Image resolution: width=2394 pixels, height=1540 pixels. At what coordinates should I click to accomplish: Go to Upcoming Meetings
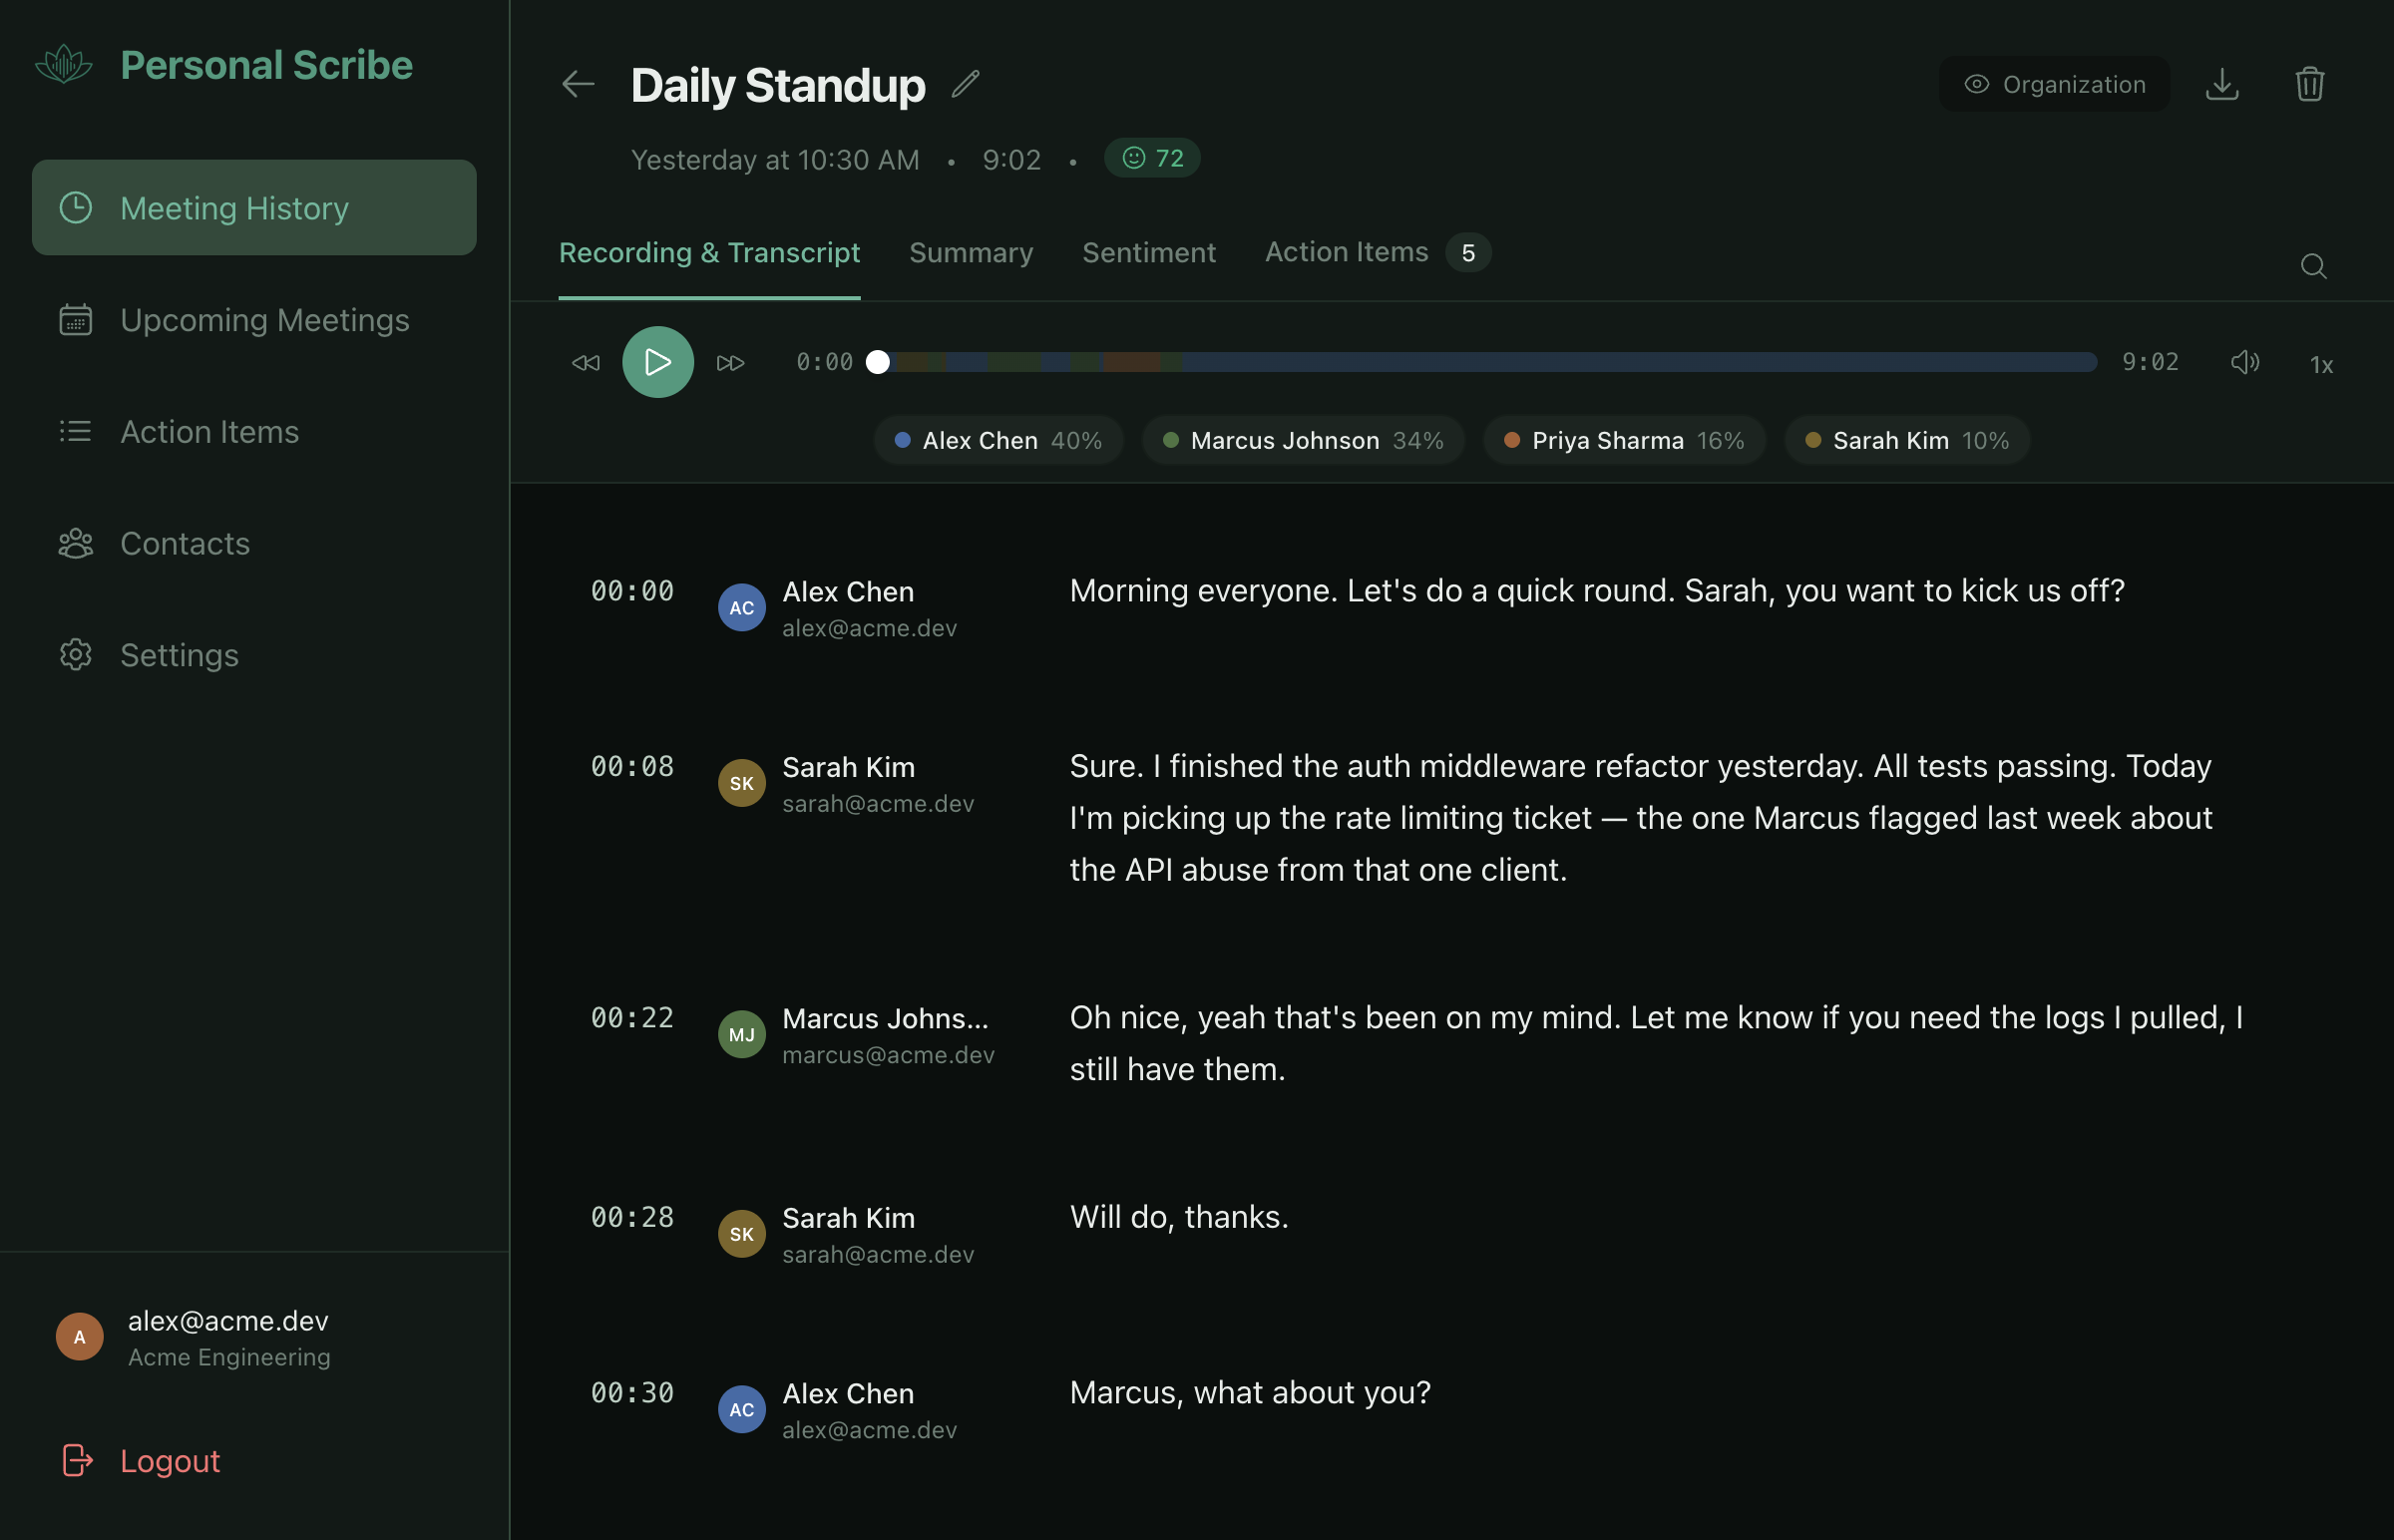click(254, 320)
